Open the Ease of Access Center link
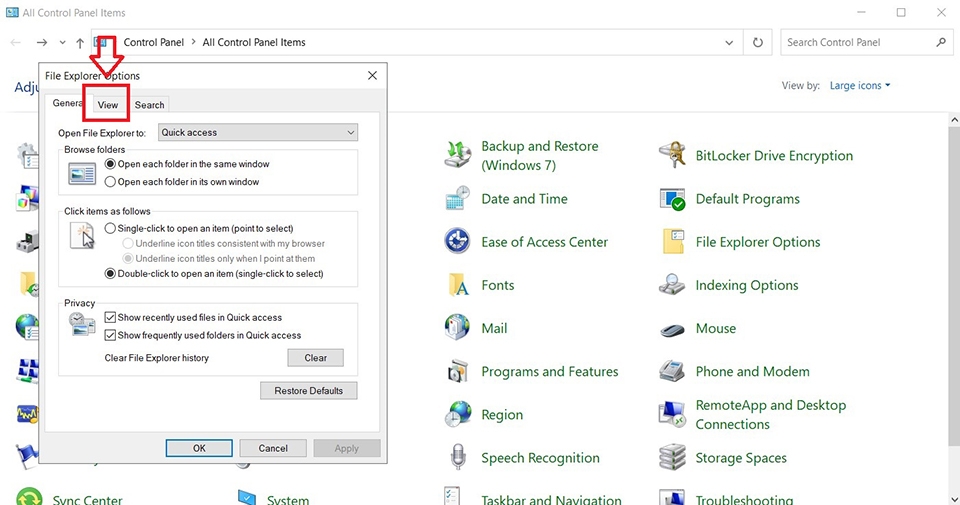The height and width of the screenshot is (505, 960). (x=544, y=242)
